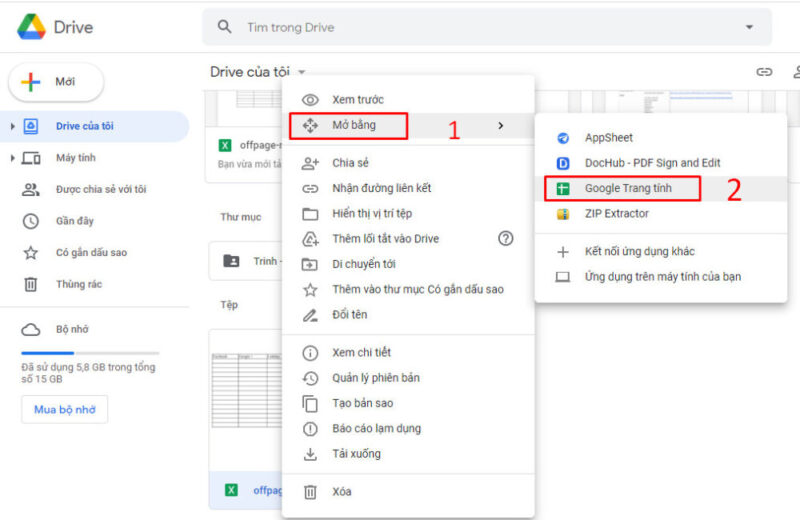The width and height of the screenshot is (800, 520).
Task: Click the Tải xuống download icon
Action: (310, 454)
